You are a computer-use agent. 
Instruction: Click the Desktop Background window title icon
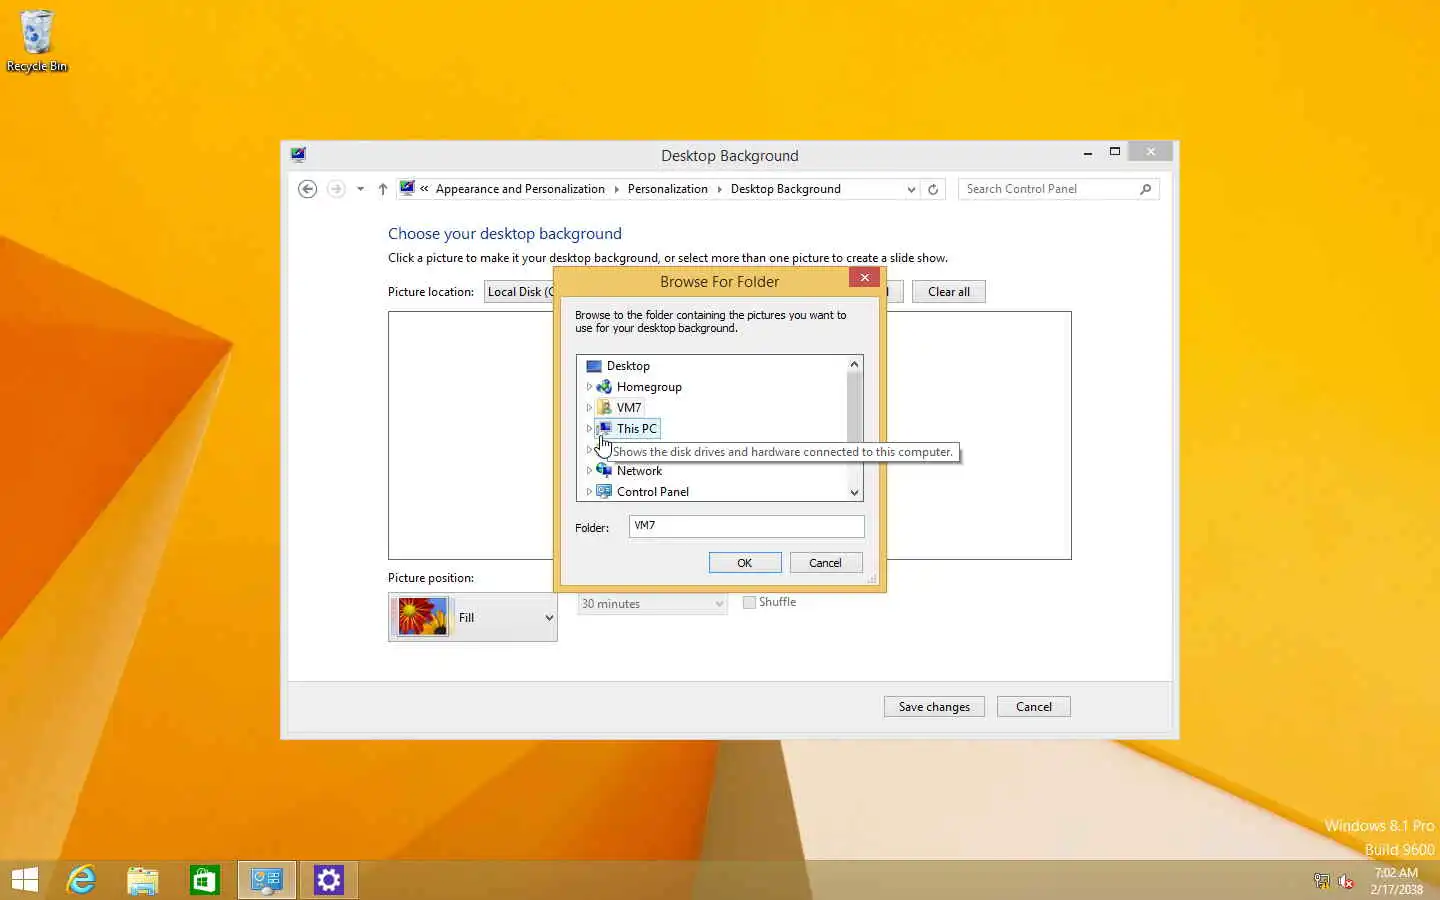pyautogui.click(x=298, y=154)
